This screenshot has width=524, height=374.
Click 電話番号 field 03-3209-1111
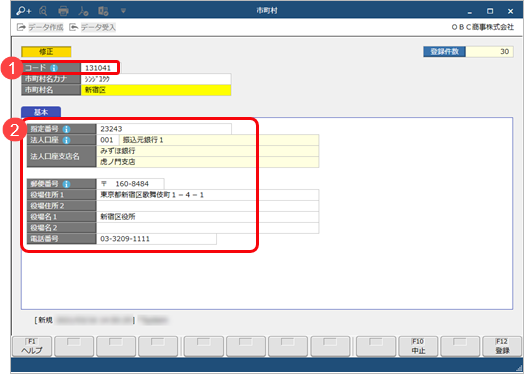(156, 239)
